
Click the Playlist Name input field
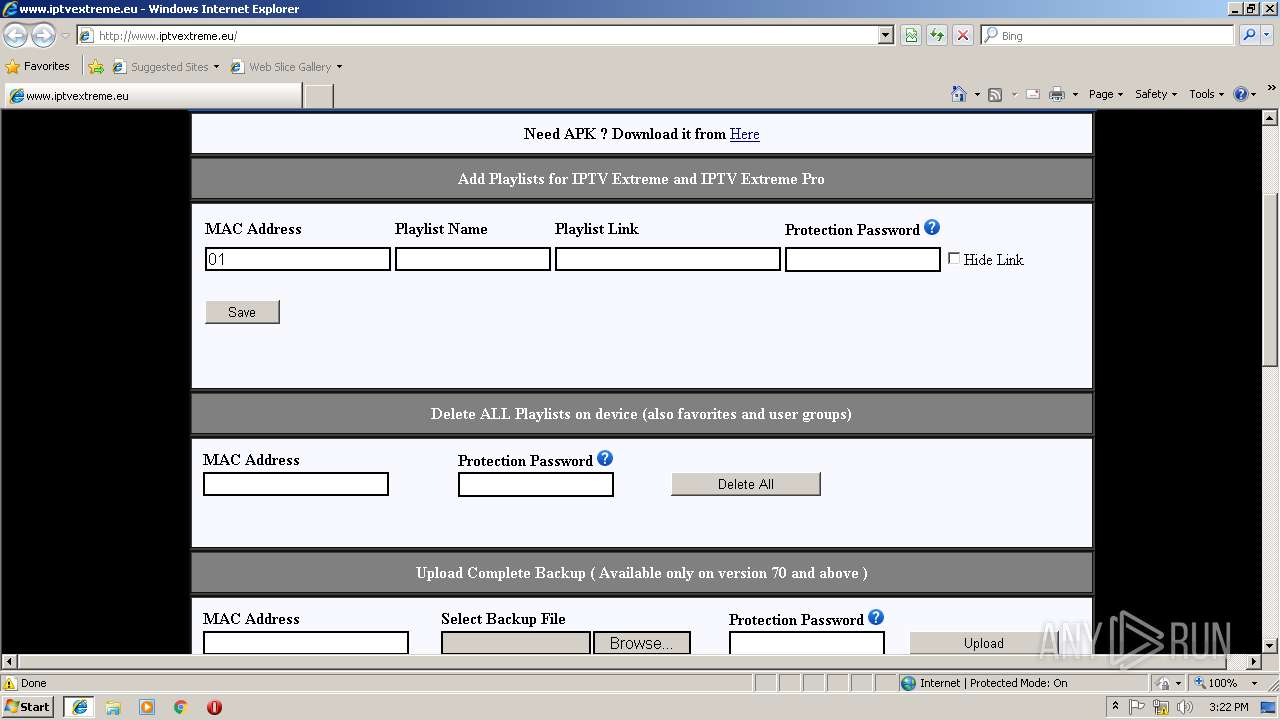(473, 259)
